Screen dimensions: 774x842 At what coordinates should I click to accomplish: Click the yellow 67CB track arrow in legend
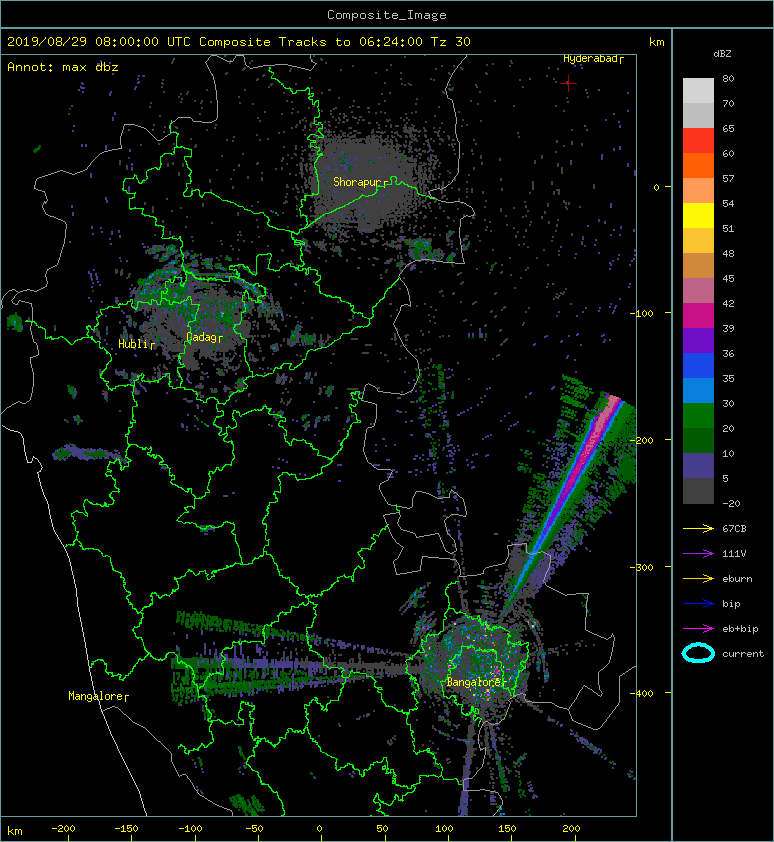pyautogui.click(x=698, y=528)
